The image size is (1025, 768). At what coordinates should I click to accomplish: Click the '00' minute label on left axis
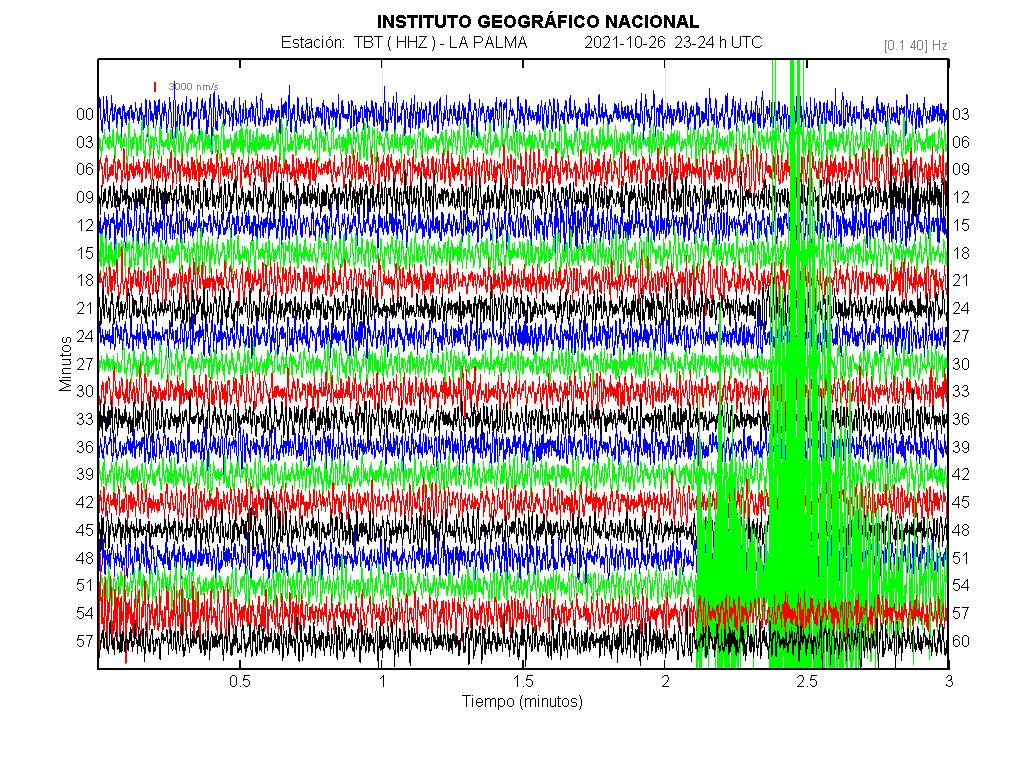(x=85, y=114)
